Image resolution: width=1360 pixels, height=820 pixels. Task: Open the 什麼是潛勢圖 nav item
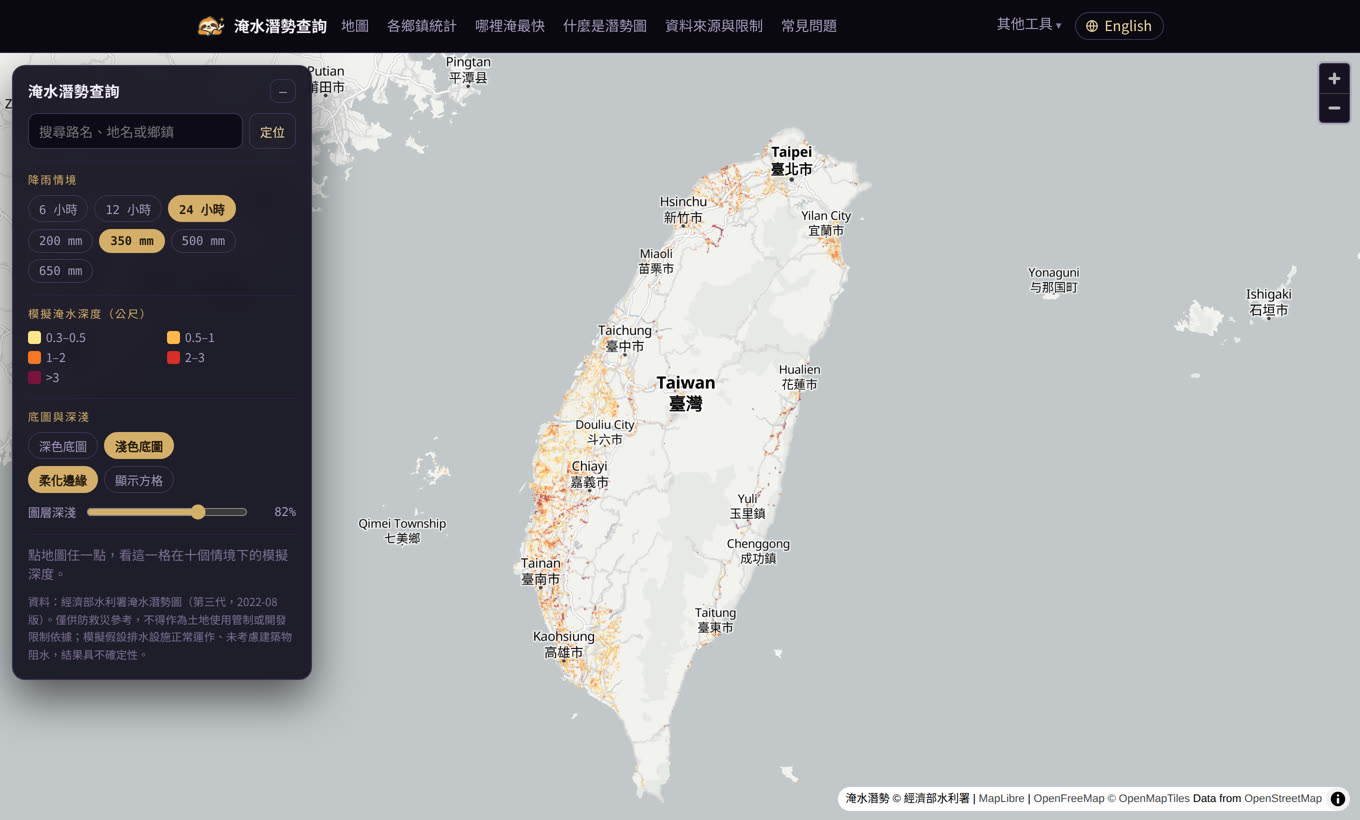point(605,26)
